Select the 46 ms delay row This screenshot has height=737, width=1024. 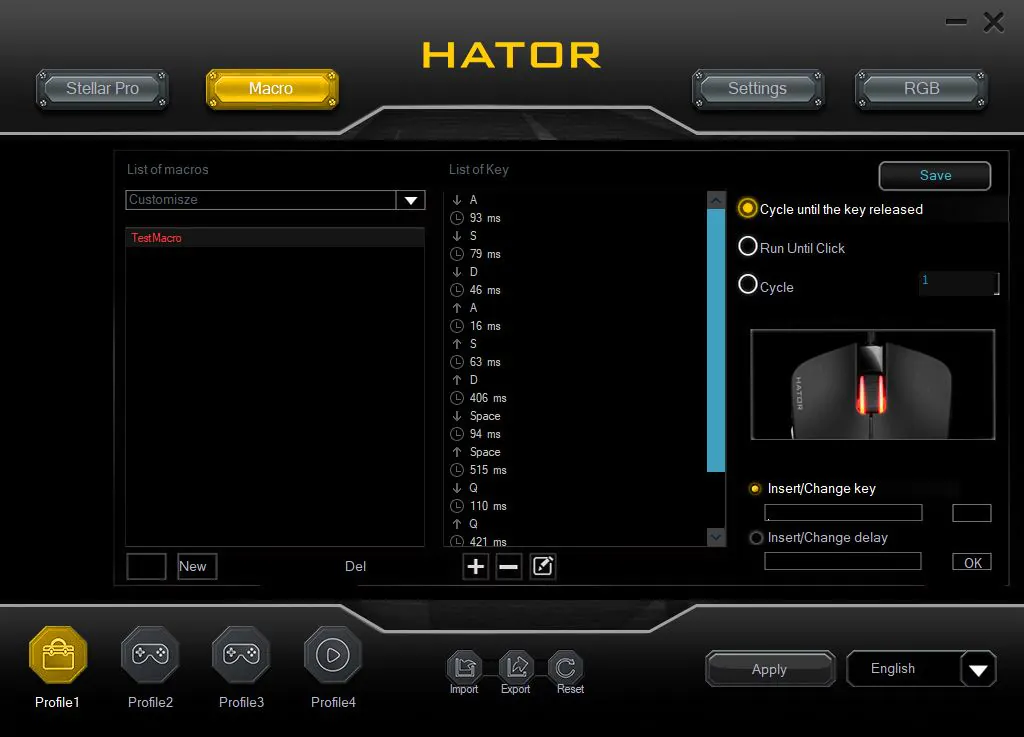point(577,290)
